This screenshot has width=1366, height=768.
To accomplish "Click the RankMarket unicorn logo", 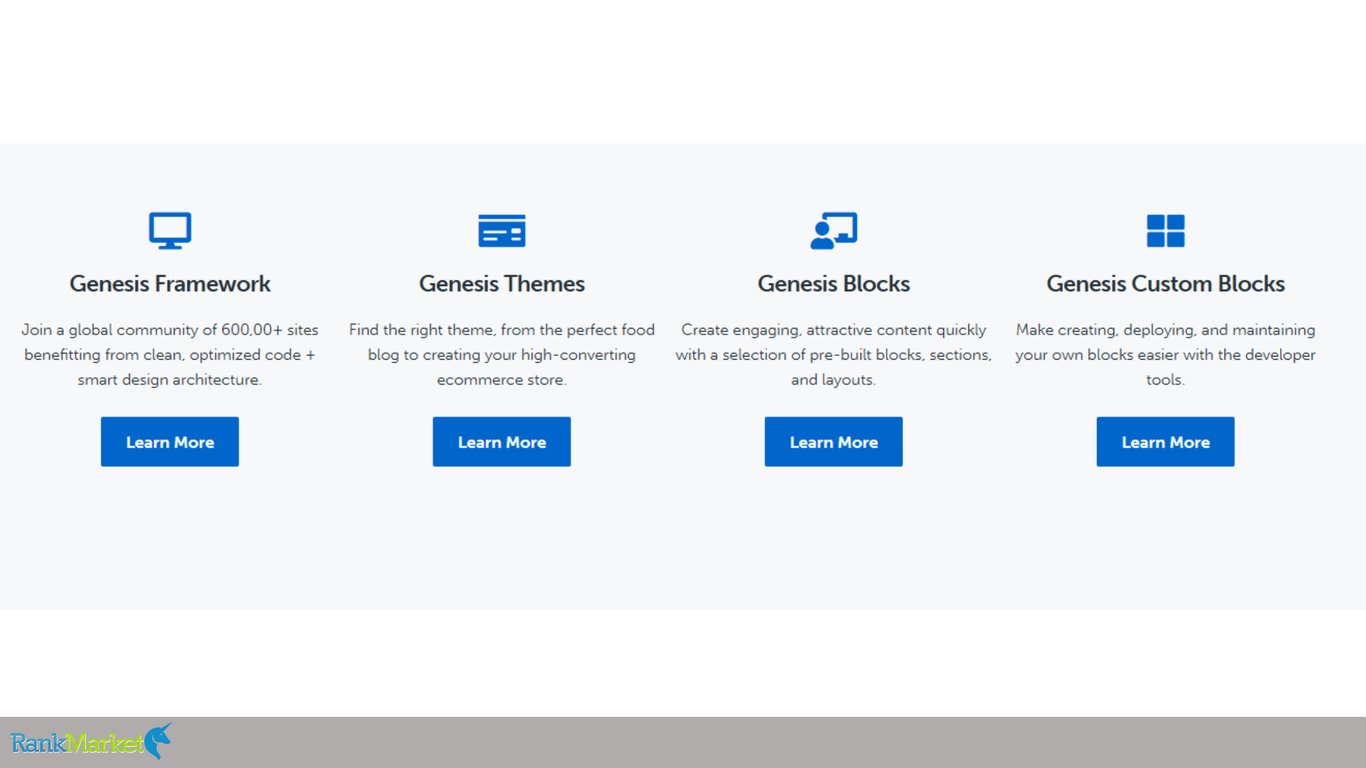I will pyautogui.click(x=91, y=742).
